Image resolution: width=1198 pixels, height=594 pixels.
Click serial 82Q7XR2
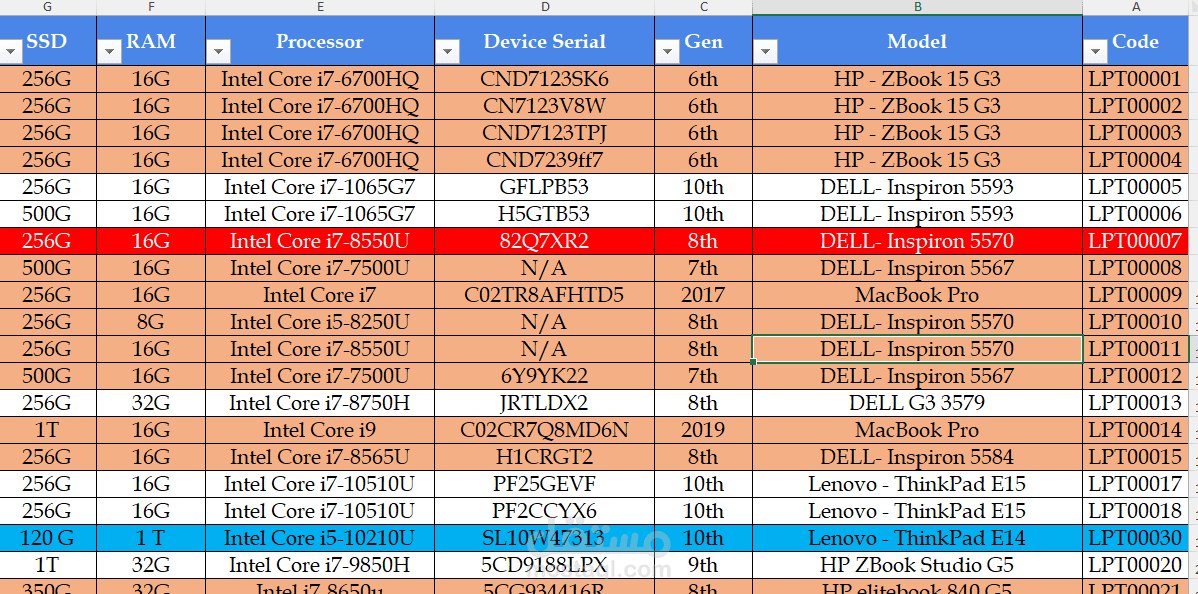(x=545, y=242)
